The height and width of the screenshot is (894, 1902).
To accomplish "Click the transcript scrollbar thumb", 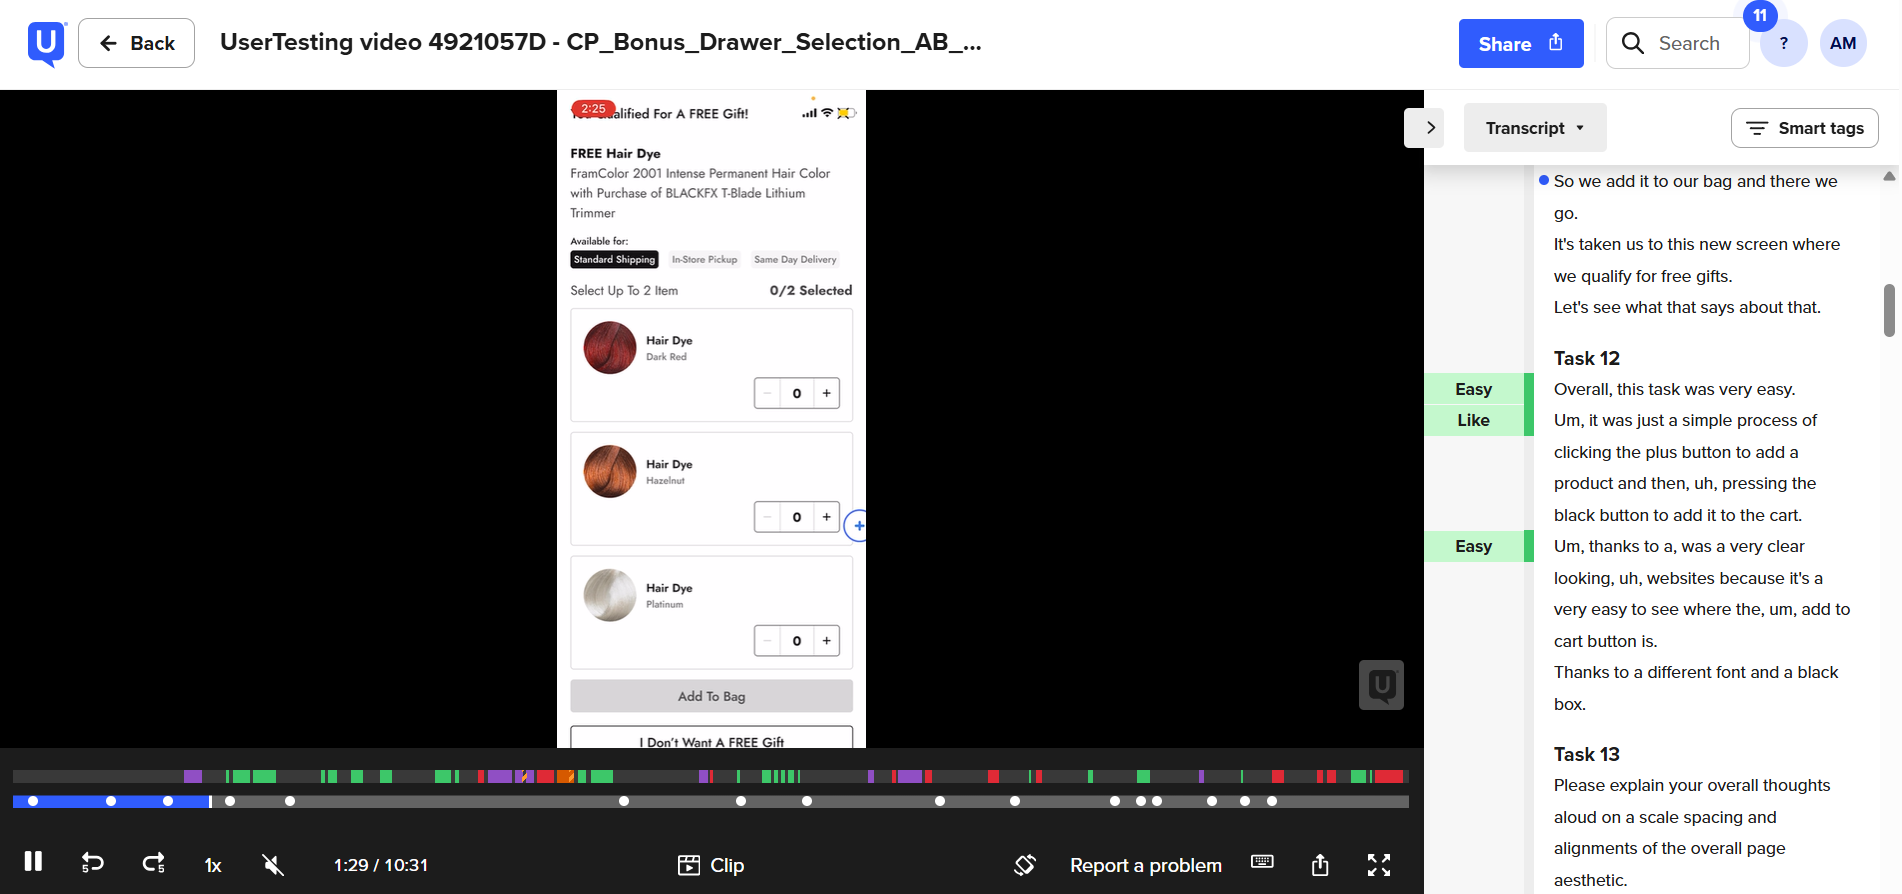I will [x=1889, y=310].
